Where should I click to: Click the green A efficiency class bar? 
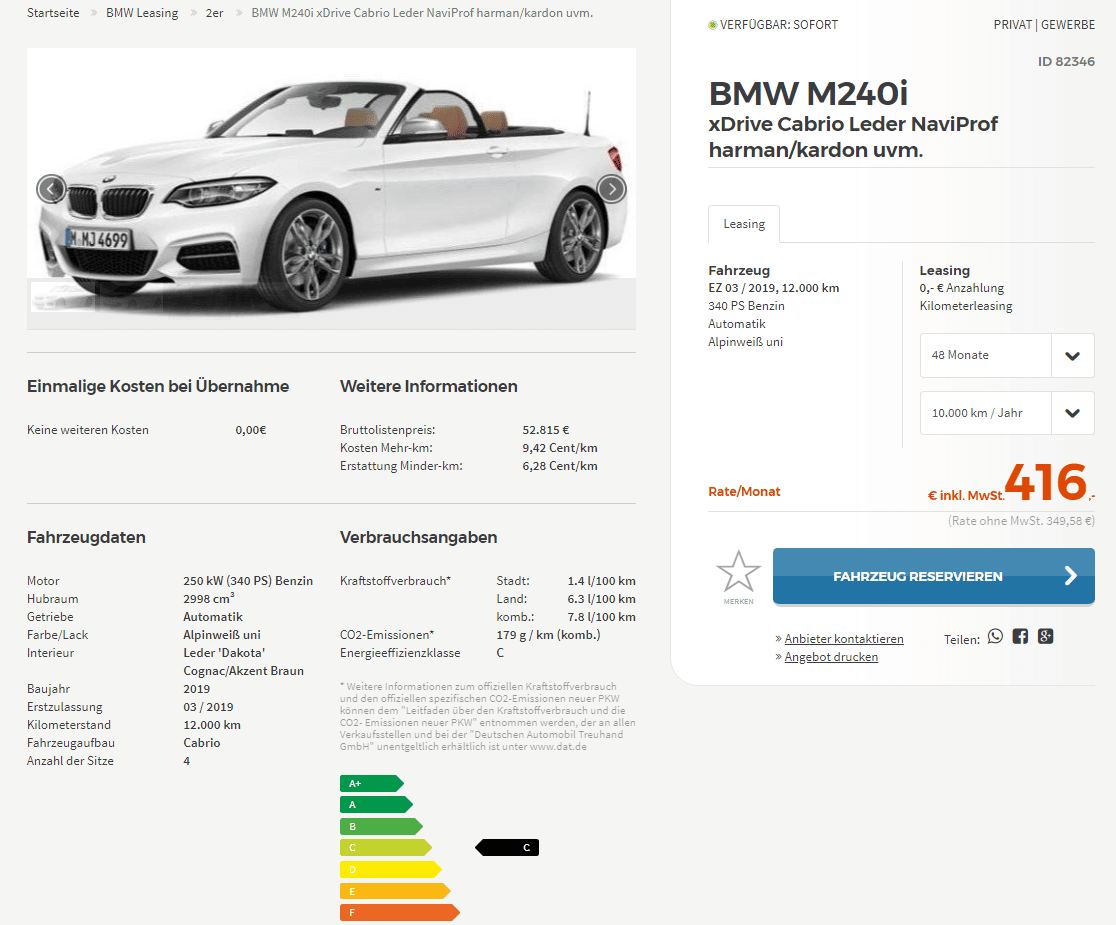coord(377,805)
